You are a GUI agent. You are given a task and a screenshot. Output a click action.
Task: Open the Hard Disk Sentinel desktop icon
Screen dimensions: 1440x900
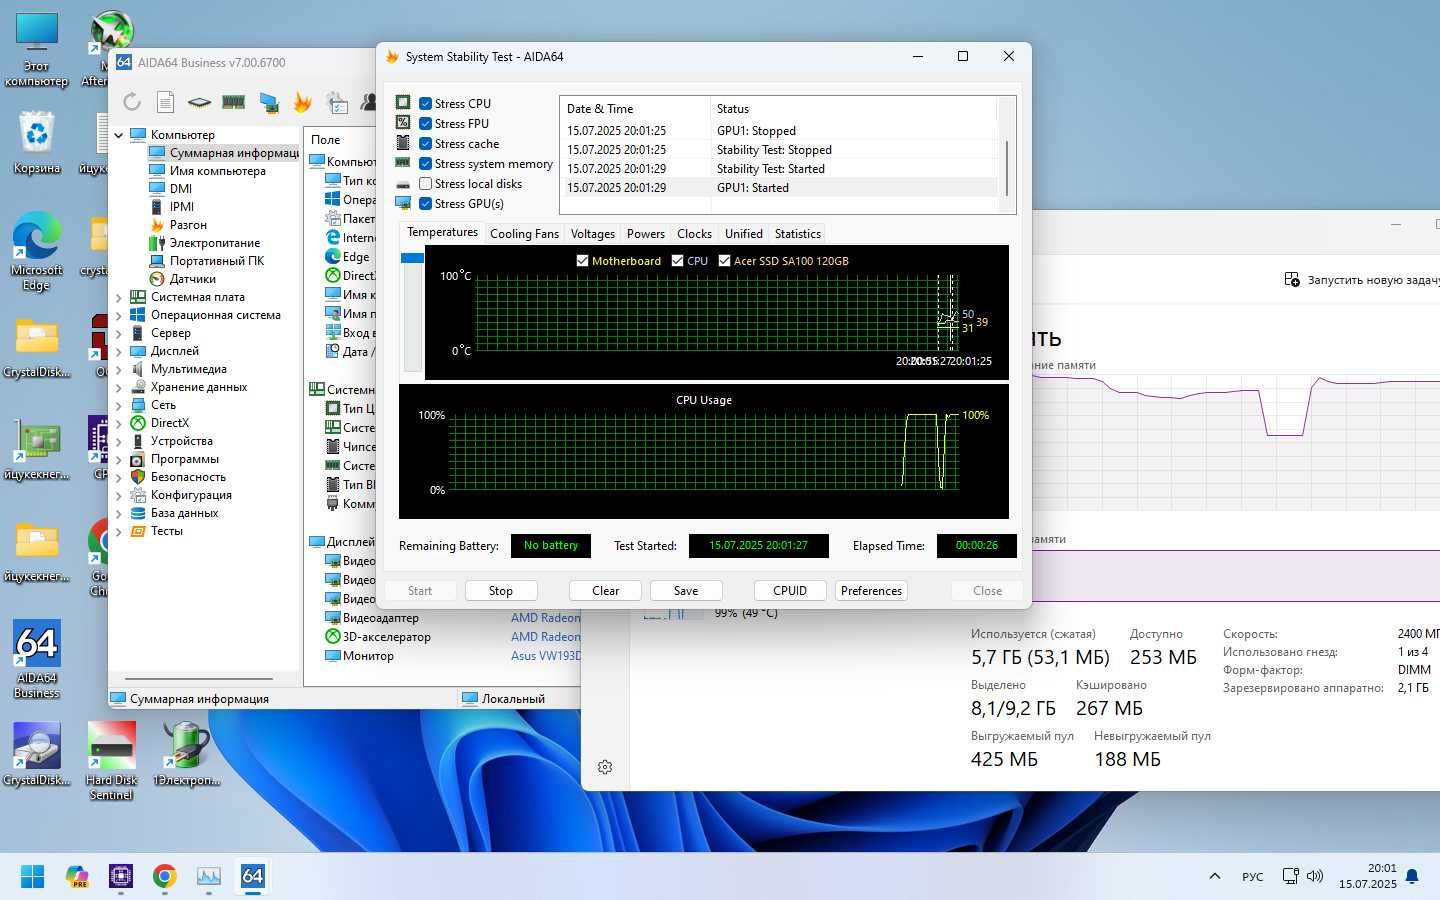pos(111,761)
